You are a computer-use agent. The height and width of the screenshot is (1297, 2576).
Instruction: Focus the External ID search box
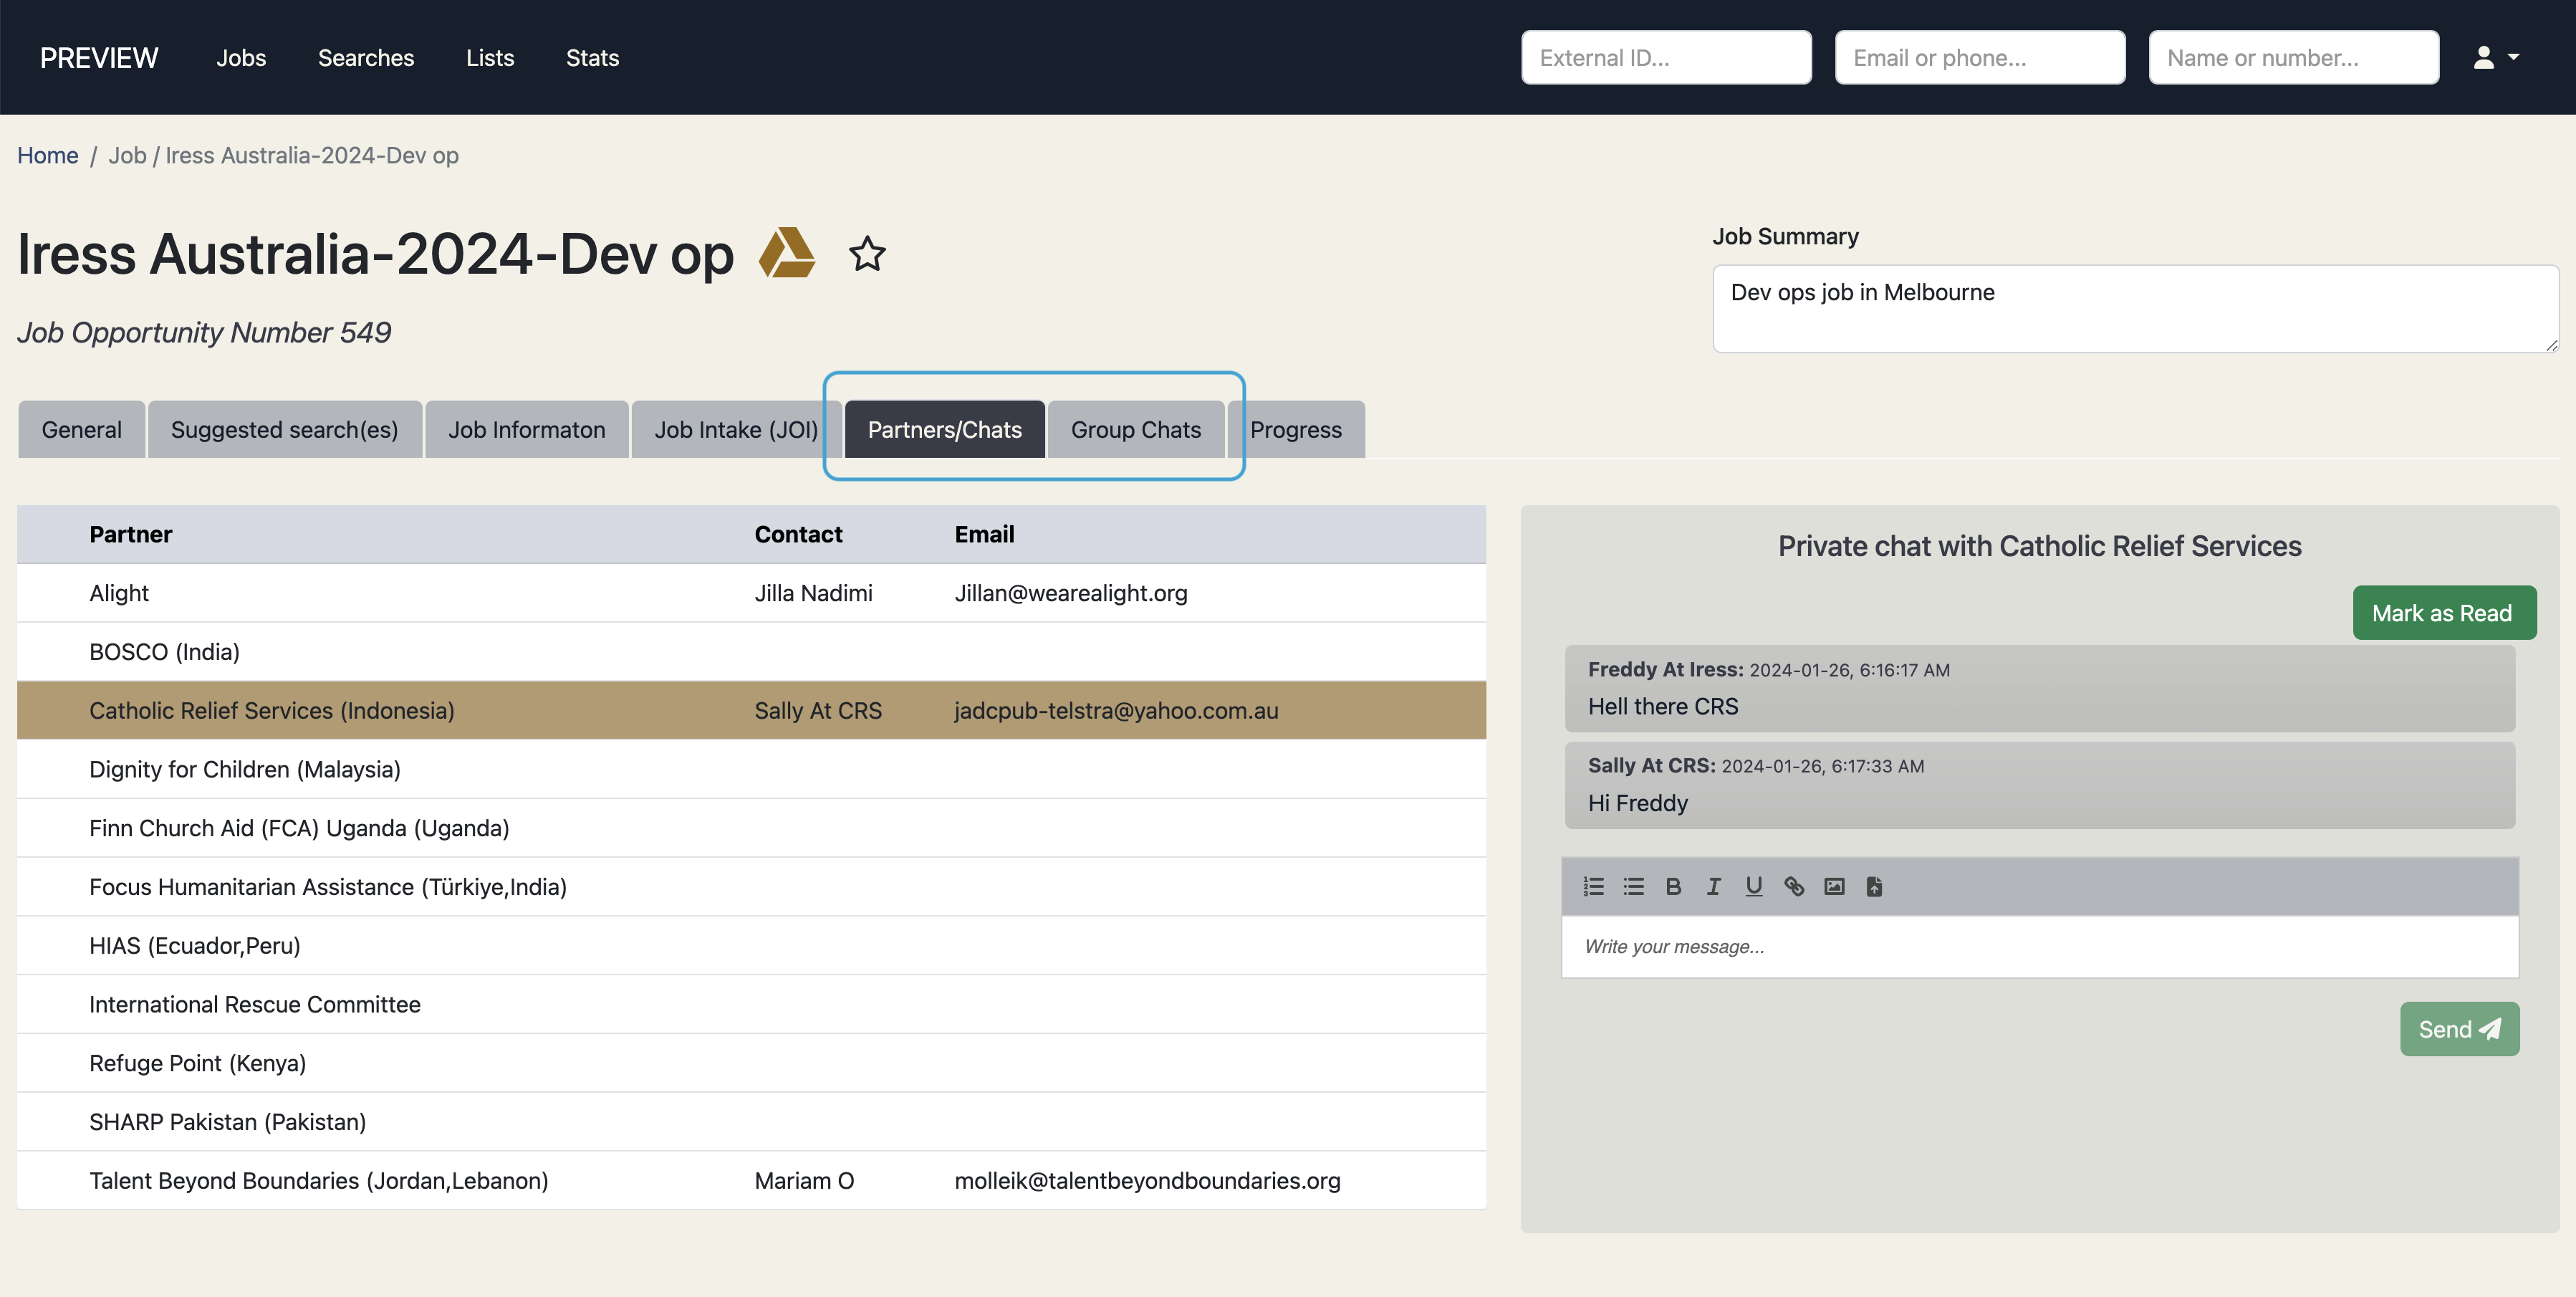(x=1665, y=57)
